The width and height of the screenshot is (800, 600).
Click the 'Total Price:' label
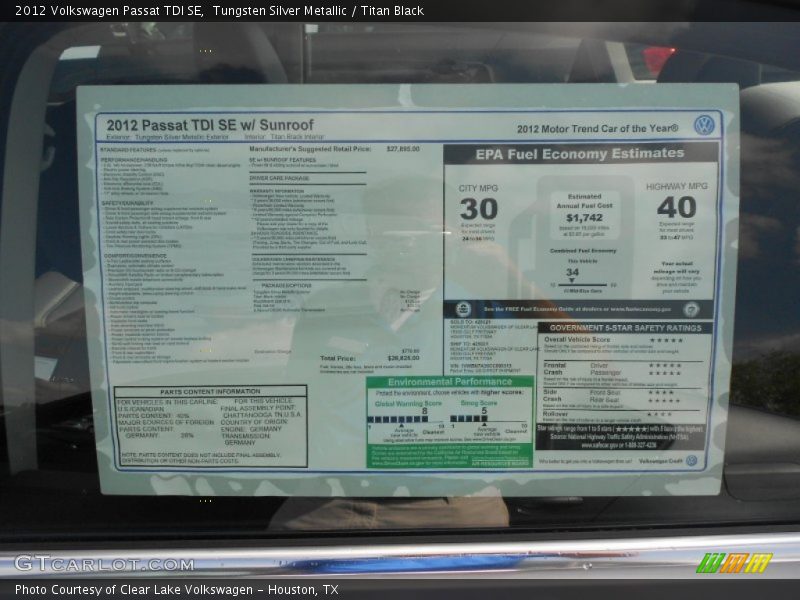tap(337, 358)
